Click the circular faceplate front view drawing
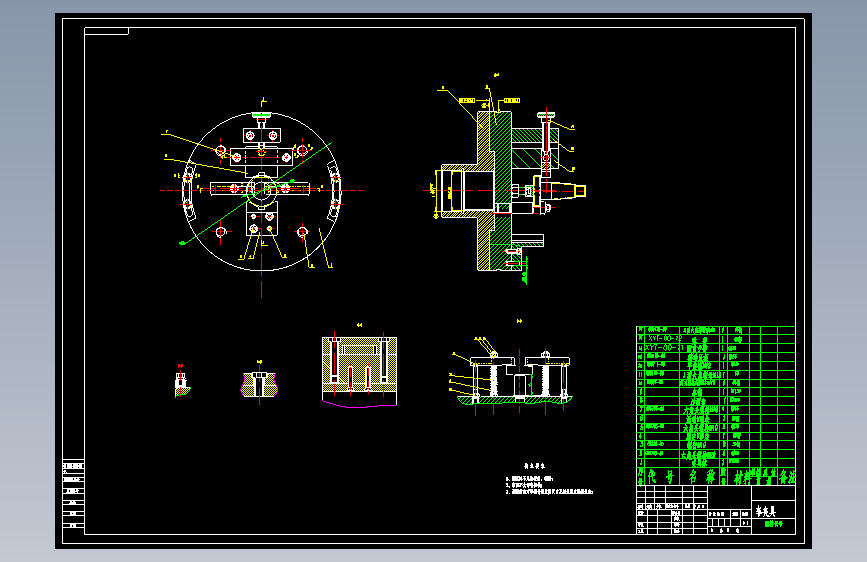 pyautogui.click(x=262, y=191)
